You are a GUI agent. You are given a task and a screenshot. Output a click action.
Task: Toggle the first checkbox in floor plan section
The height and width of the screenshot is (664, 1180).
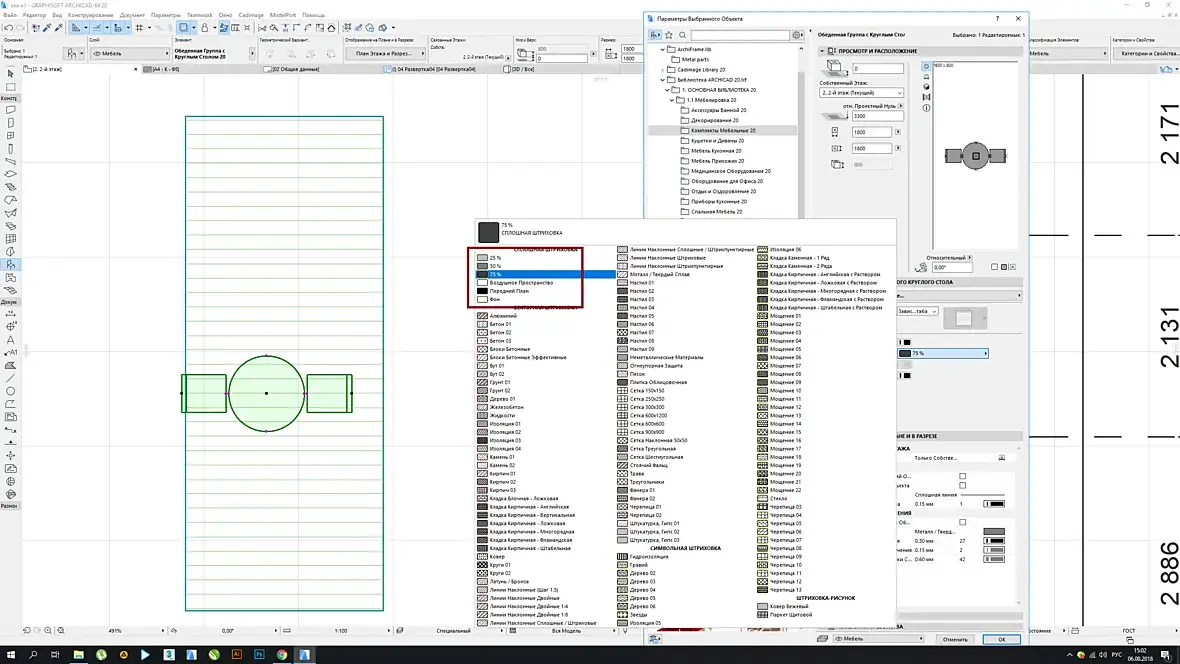coord(962,476)
